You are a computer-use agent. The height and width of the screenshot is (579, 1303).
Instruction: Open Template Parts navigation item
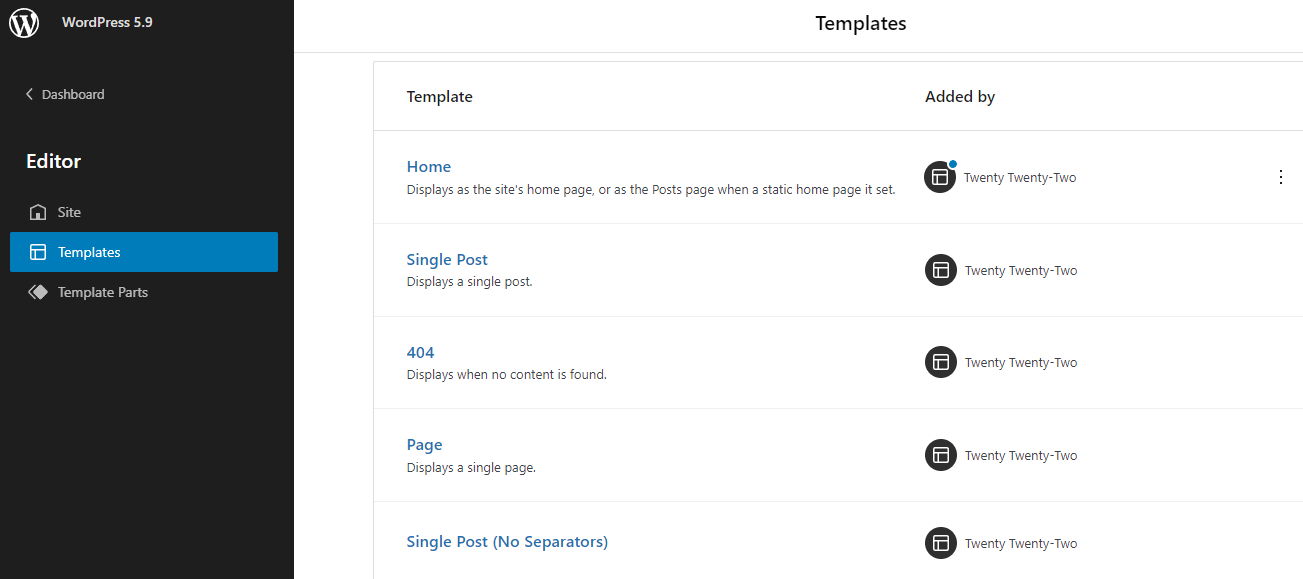click(x=102, y=292)
